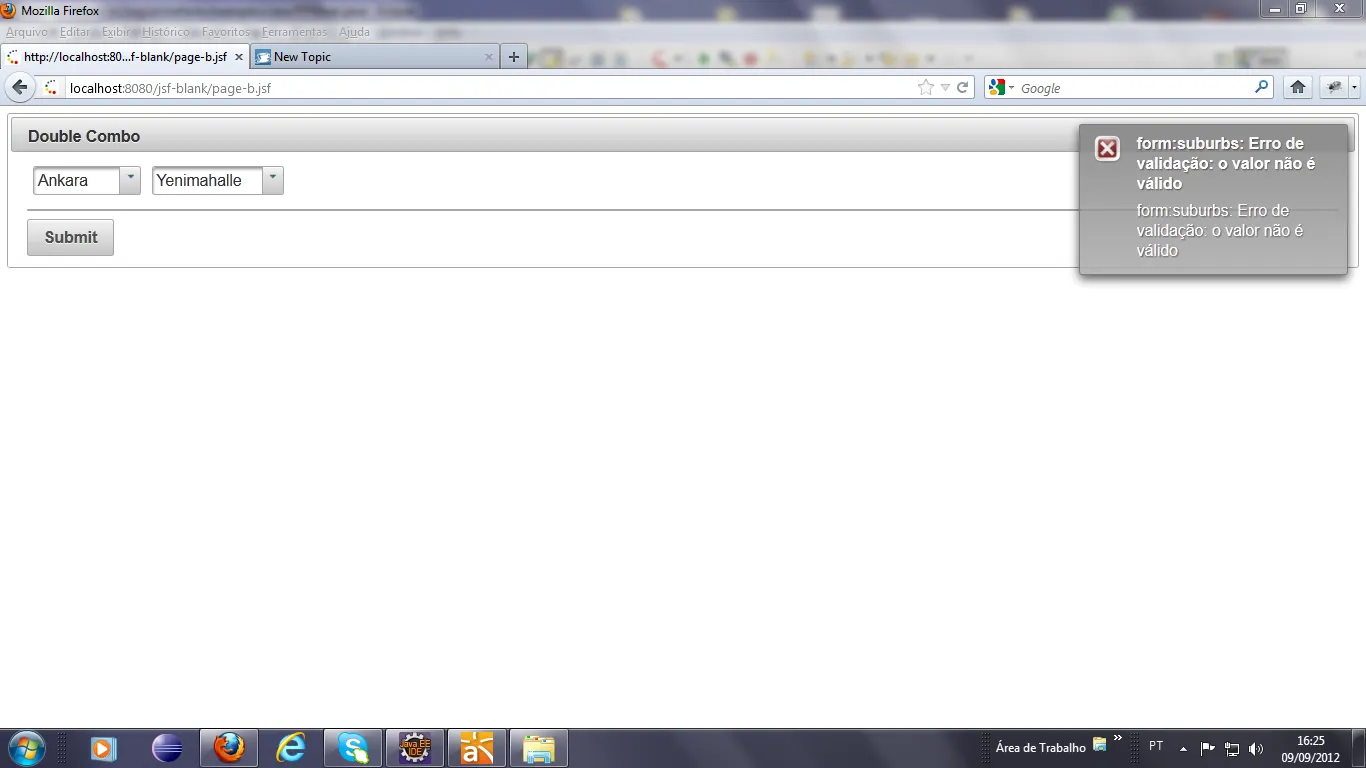The image size is (1366, 768).
Task: Open the Exibir menu
Action: (x=117, y=32)
